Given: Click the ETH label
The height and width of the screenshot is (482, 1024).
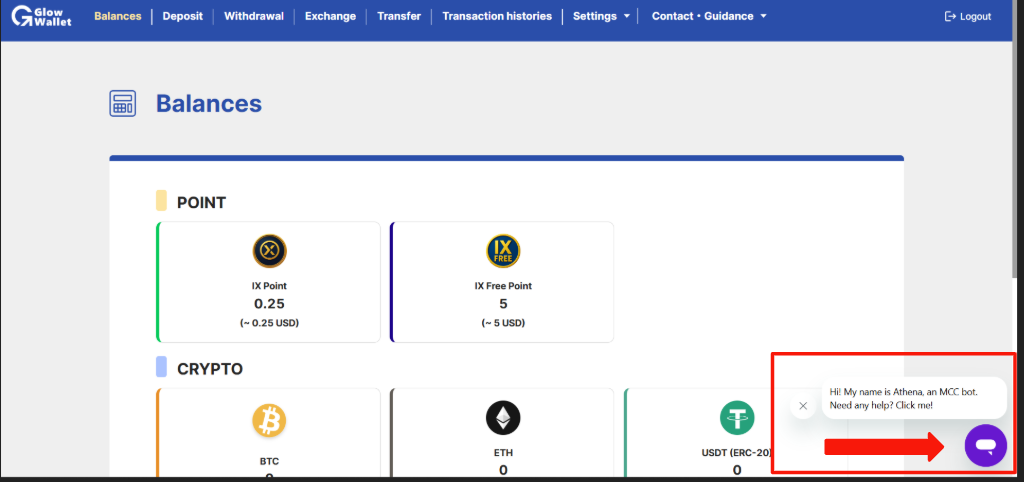Looking at the screenshot, I should (503, 452).
